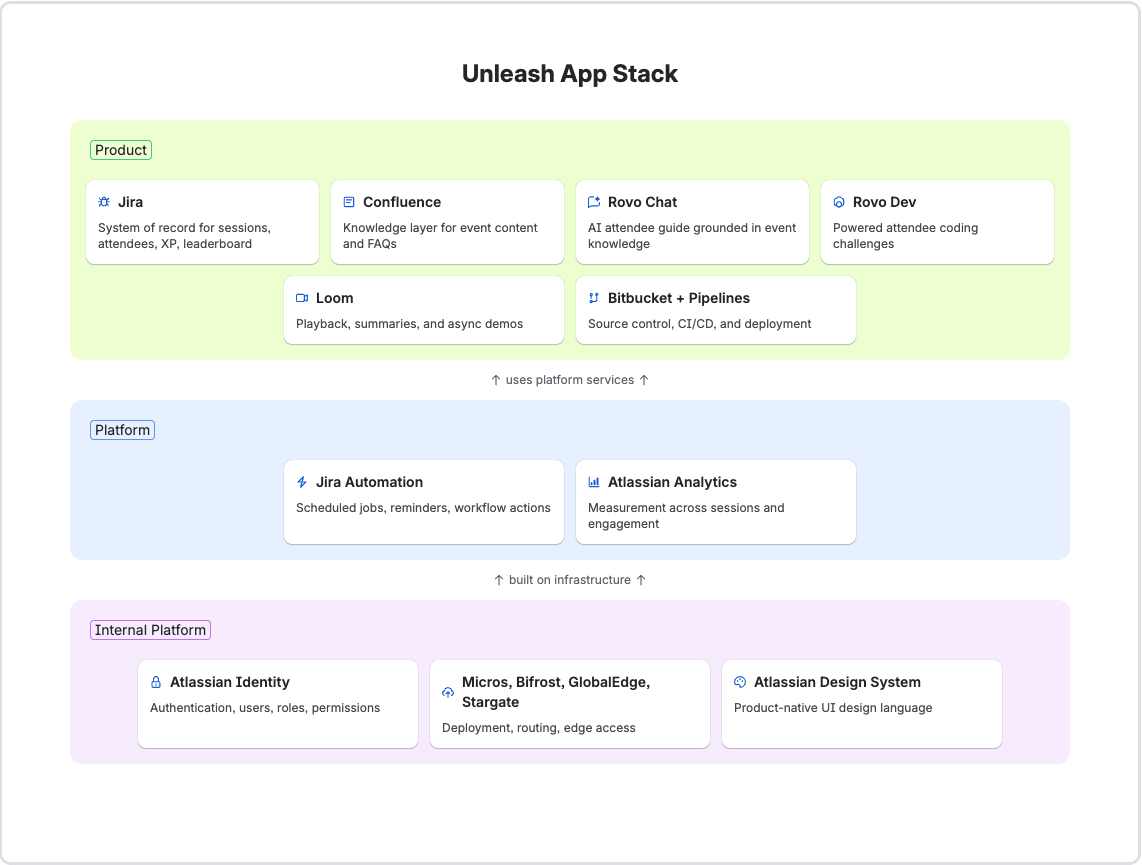Click the 'built on infrastructure' label
The height and width of the screenshot is (865, 1142).
tap(570, 580)
